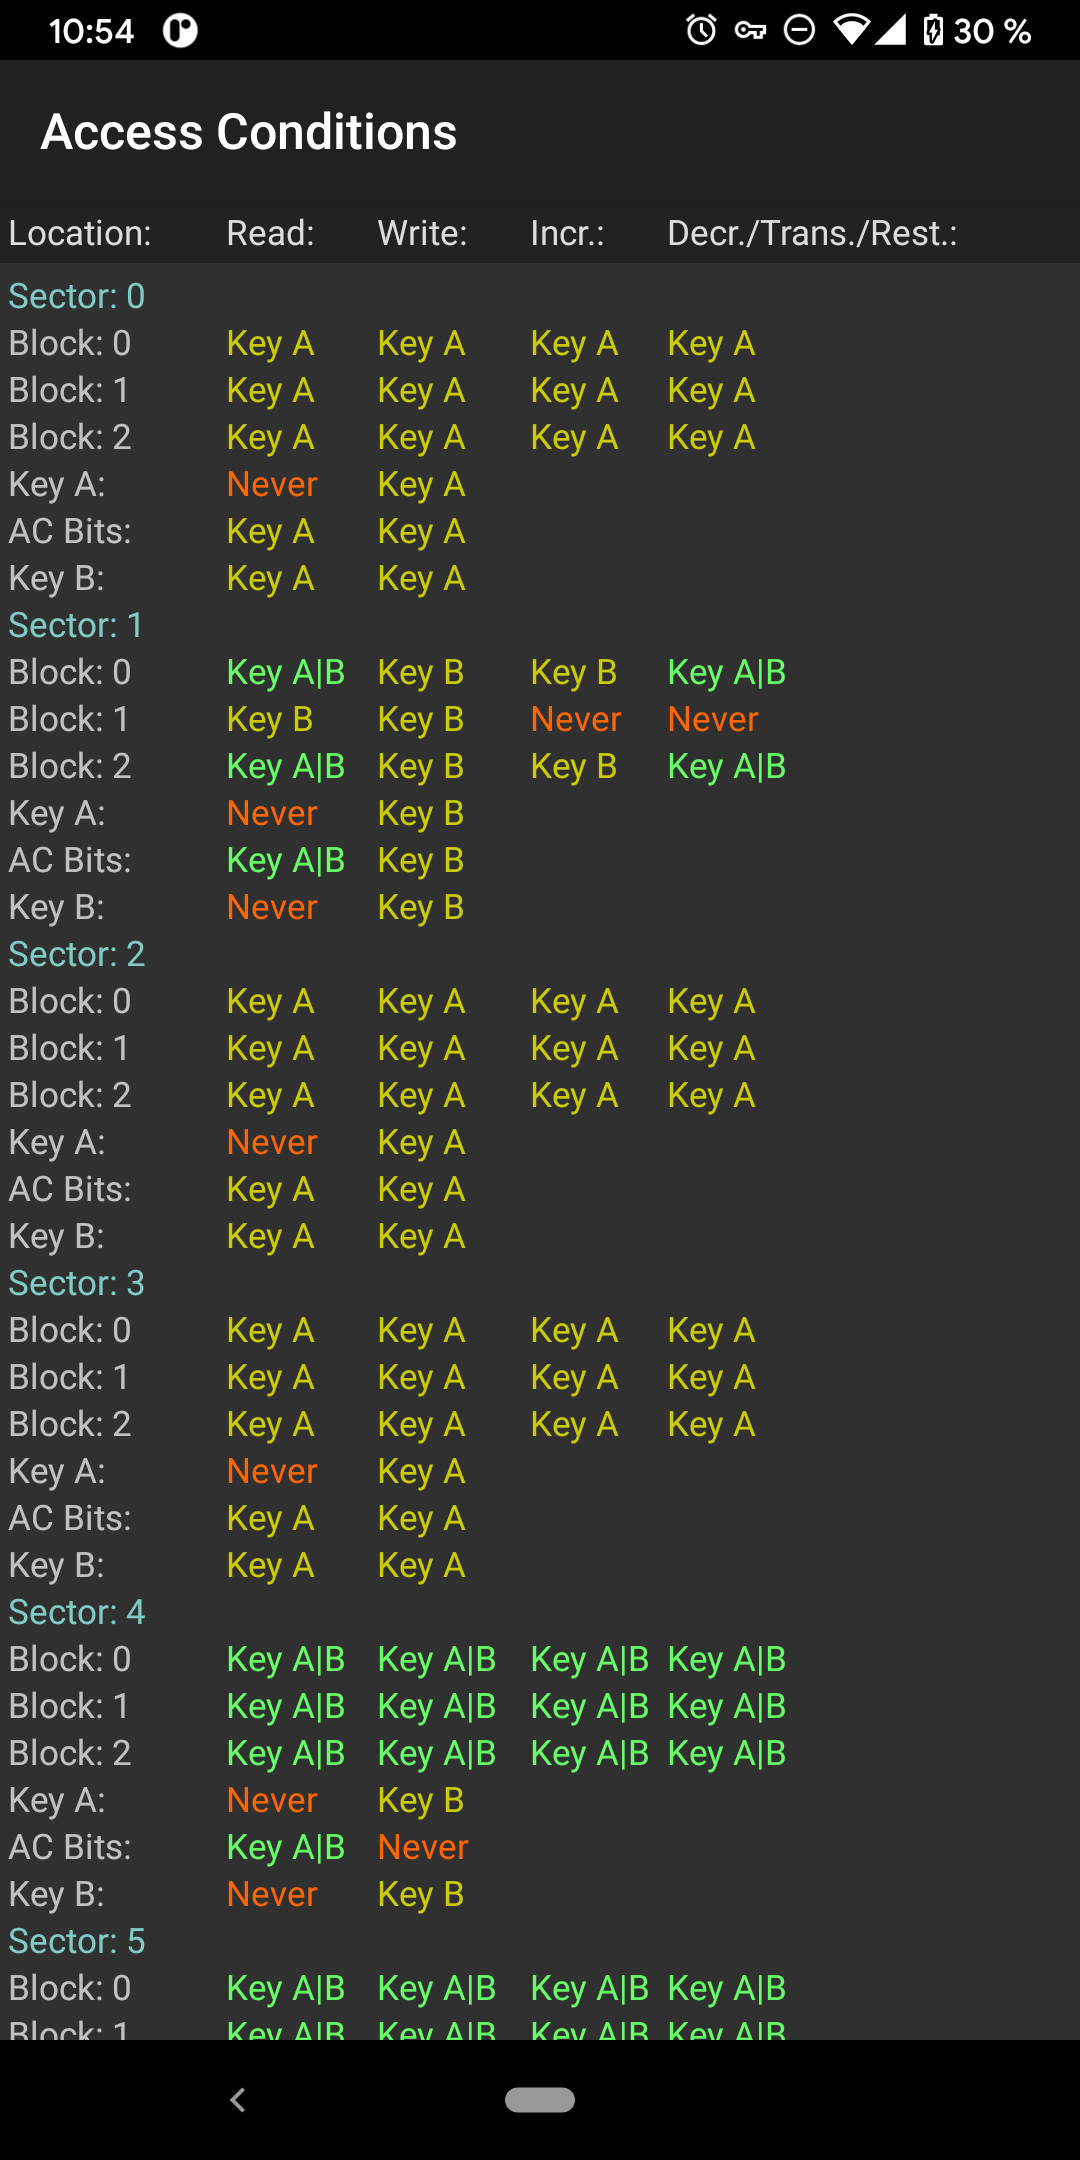Tap the back navigation arrow
The height and width of the screenshot is (2160, 1080).
[x=238, y=2100]
